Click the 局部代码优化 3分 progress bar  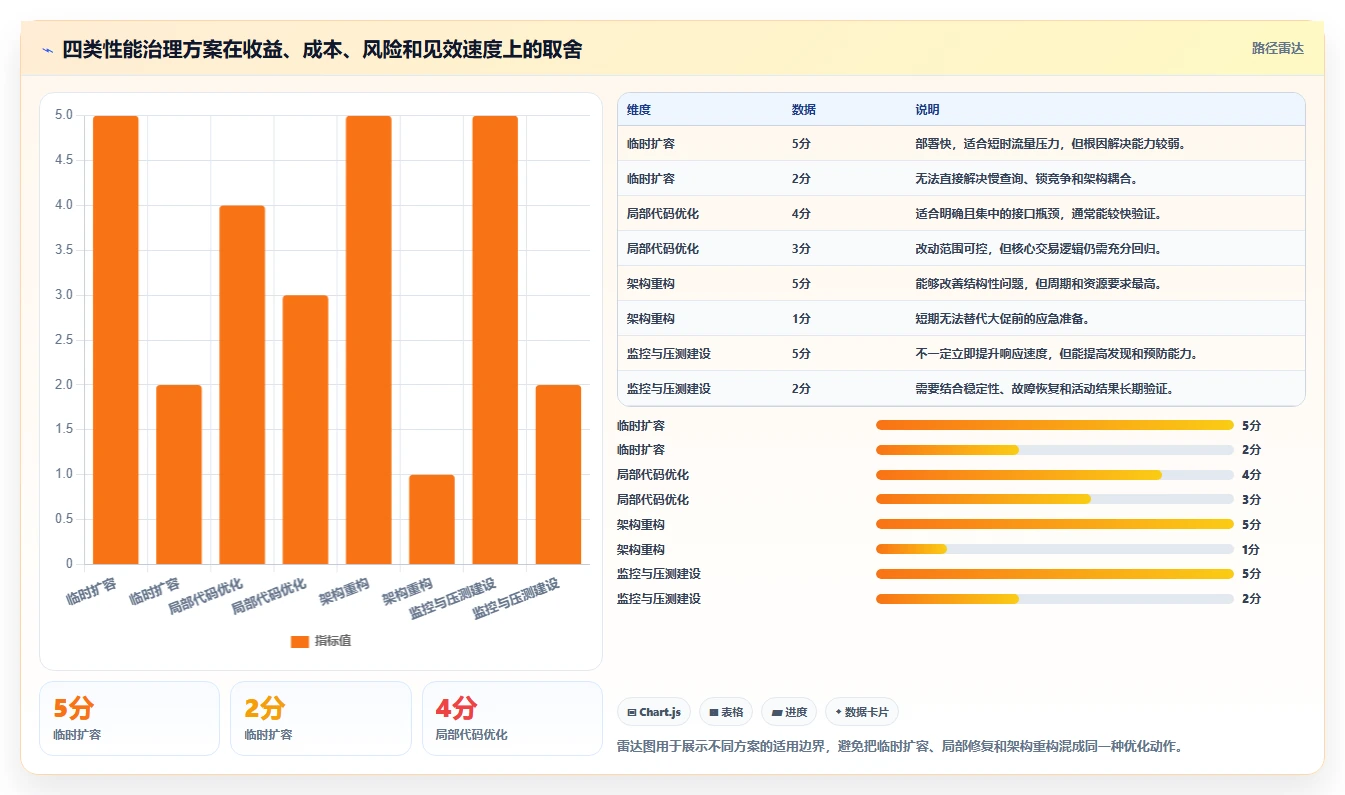pos(1055,500)
